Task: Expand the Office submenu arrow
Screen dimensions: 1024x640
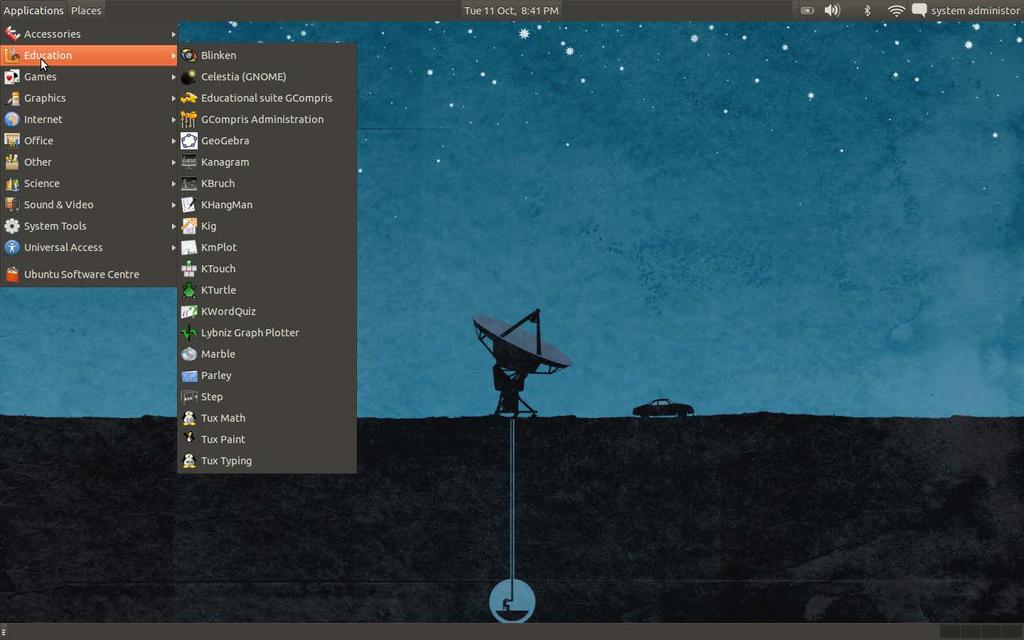Action: coord(174,141)
